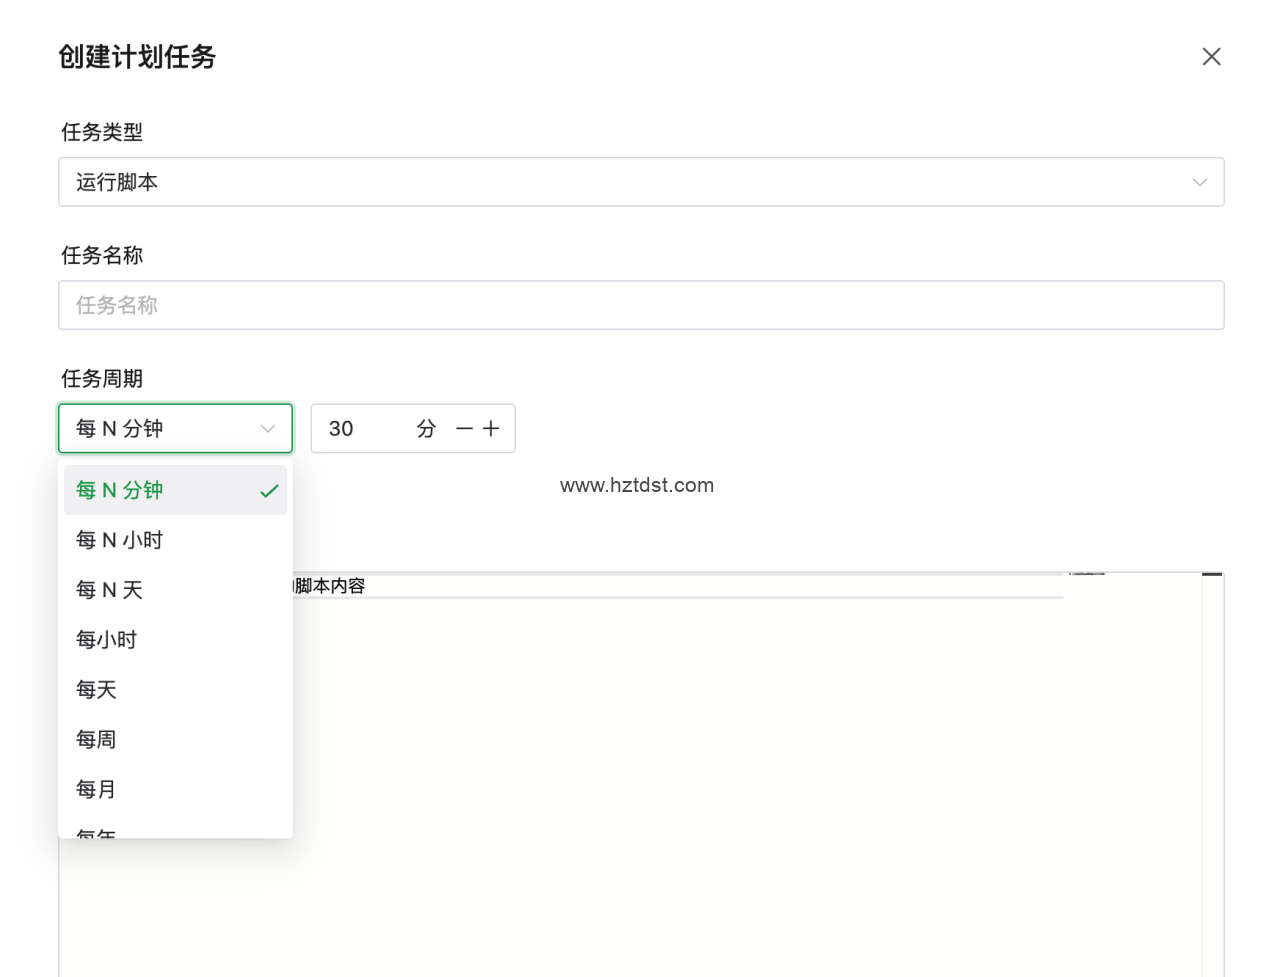Open the 运行脚本 task type dropdown
Image resolution: width=1280 pixels, height=977 pixels.
pyautogui.click(x=640, y=182)
